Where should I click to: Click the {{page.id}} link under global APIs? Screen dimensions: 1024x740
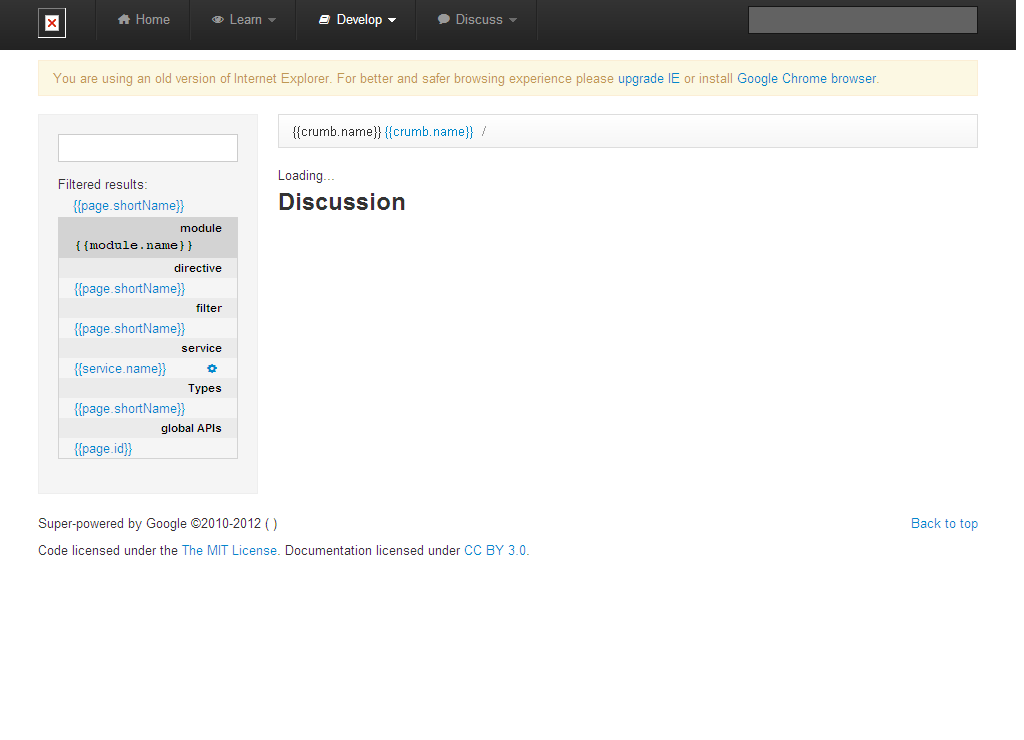[103, 449]
